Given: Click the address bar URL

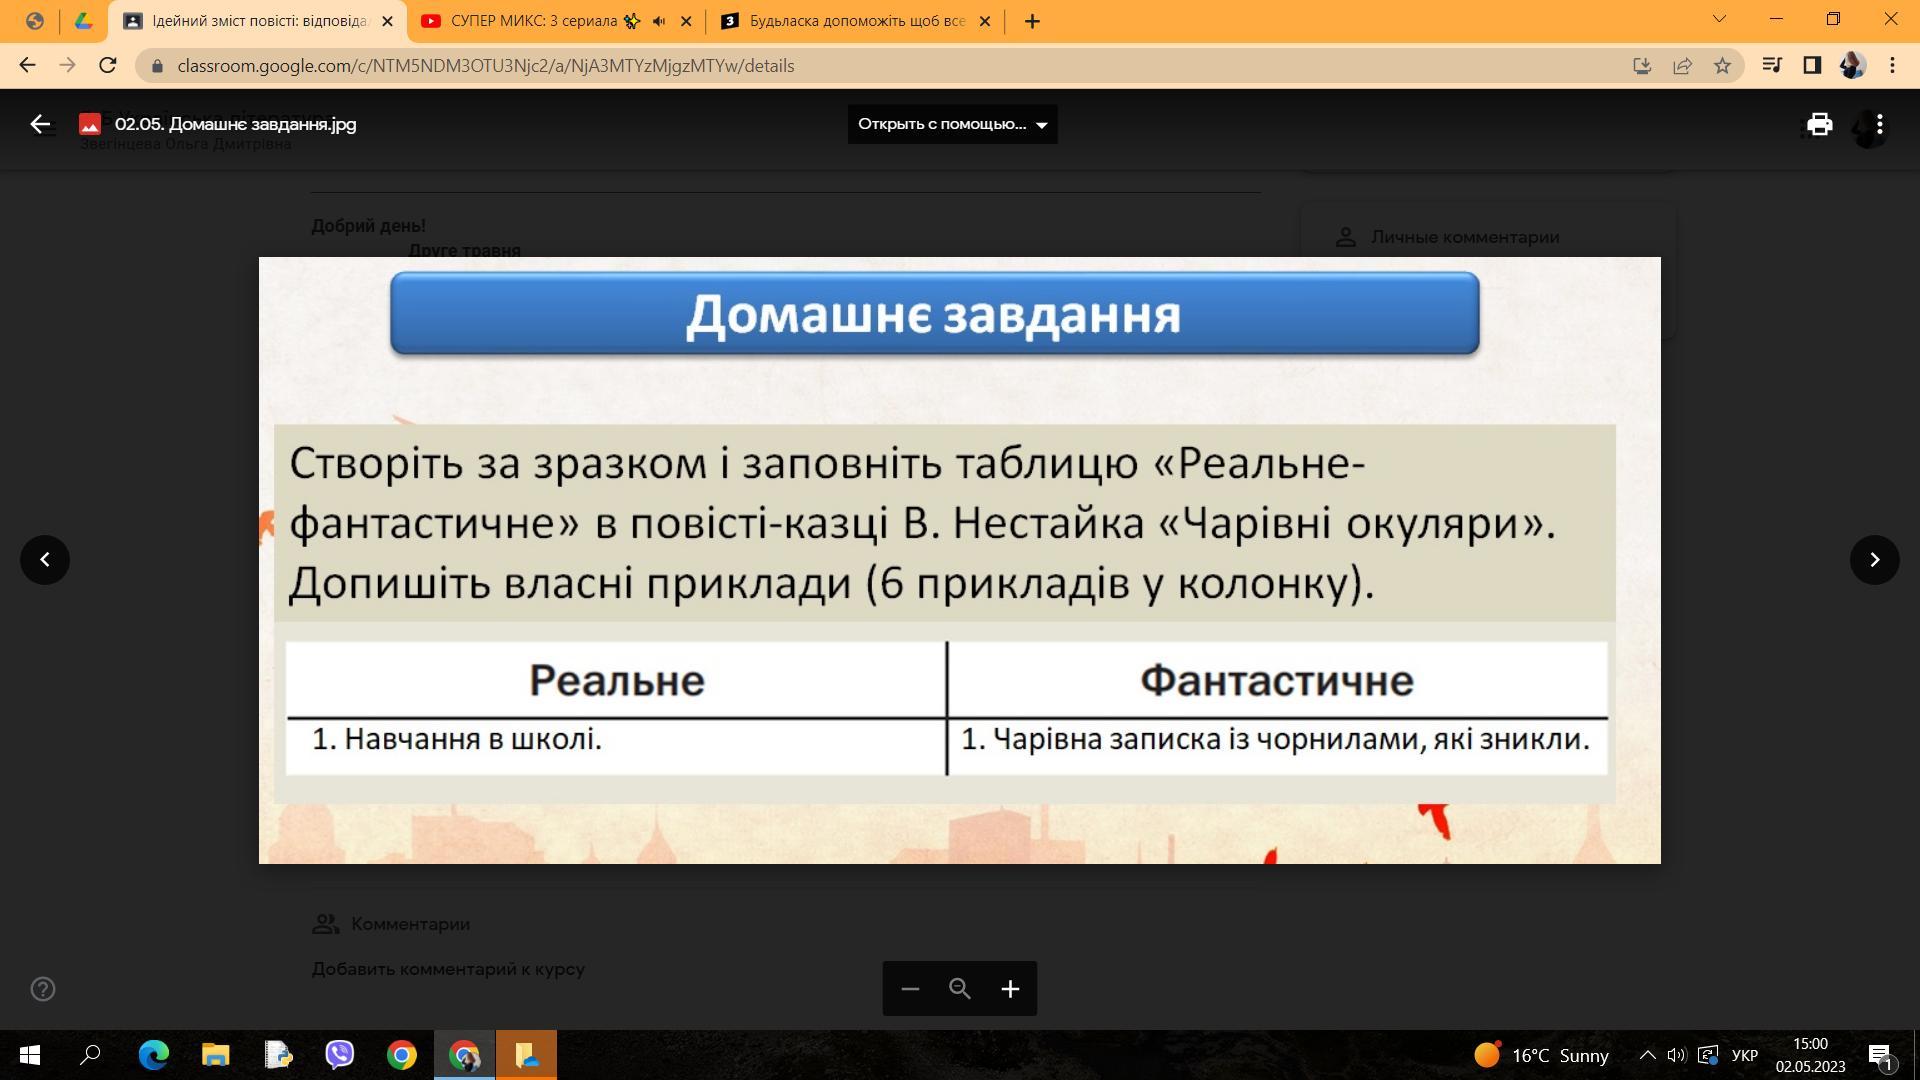Looking at the screenshot, I should [485, 66].
